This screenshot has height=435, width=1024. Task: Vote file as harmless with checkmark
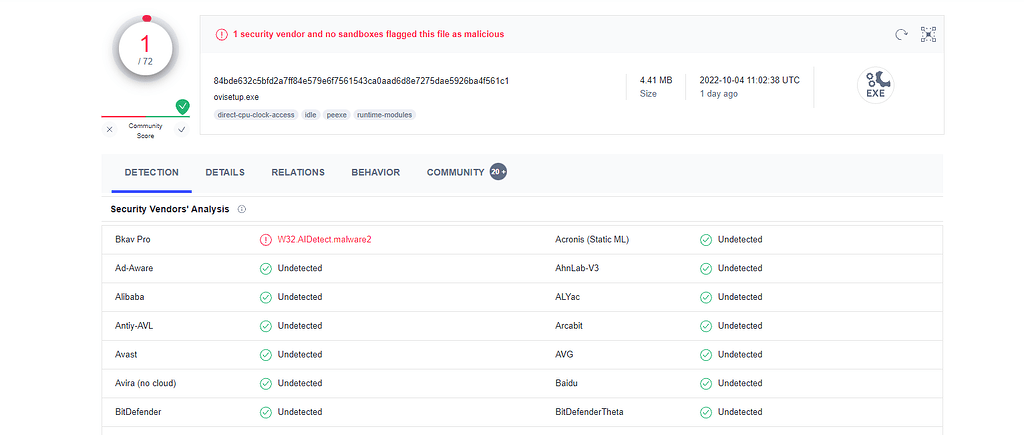coord(181,130)
